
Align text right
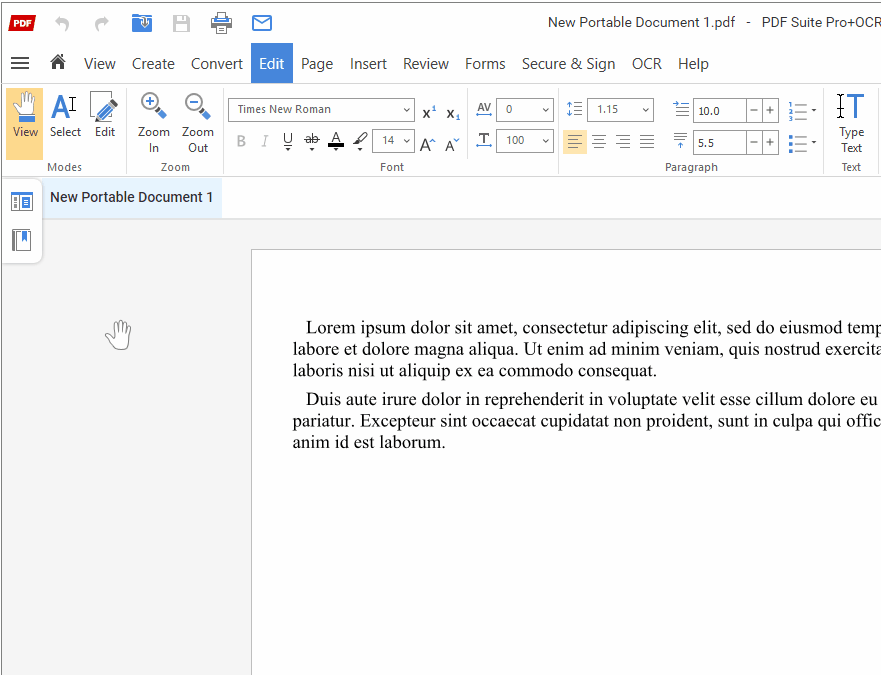[623, 142]
